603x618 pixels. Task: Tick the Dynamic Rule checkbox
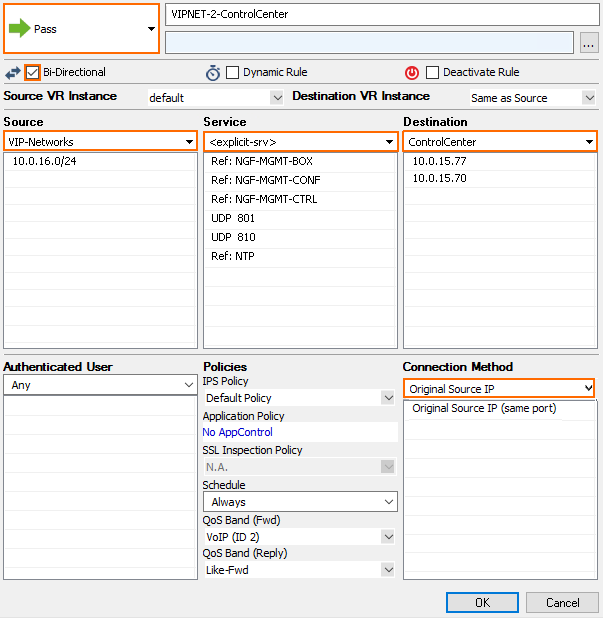232,73
